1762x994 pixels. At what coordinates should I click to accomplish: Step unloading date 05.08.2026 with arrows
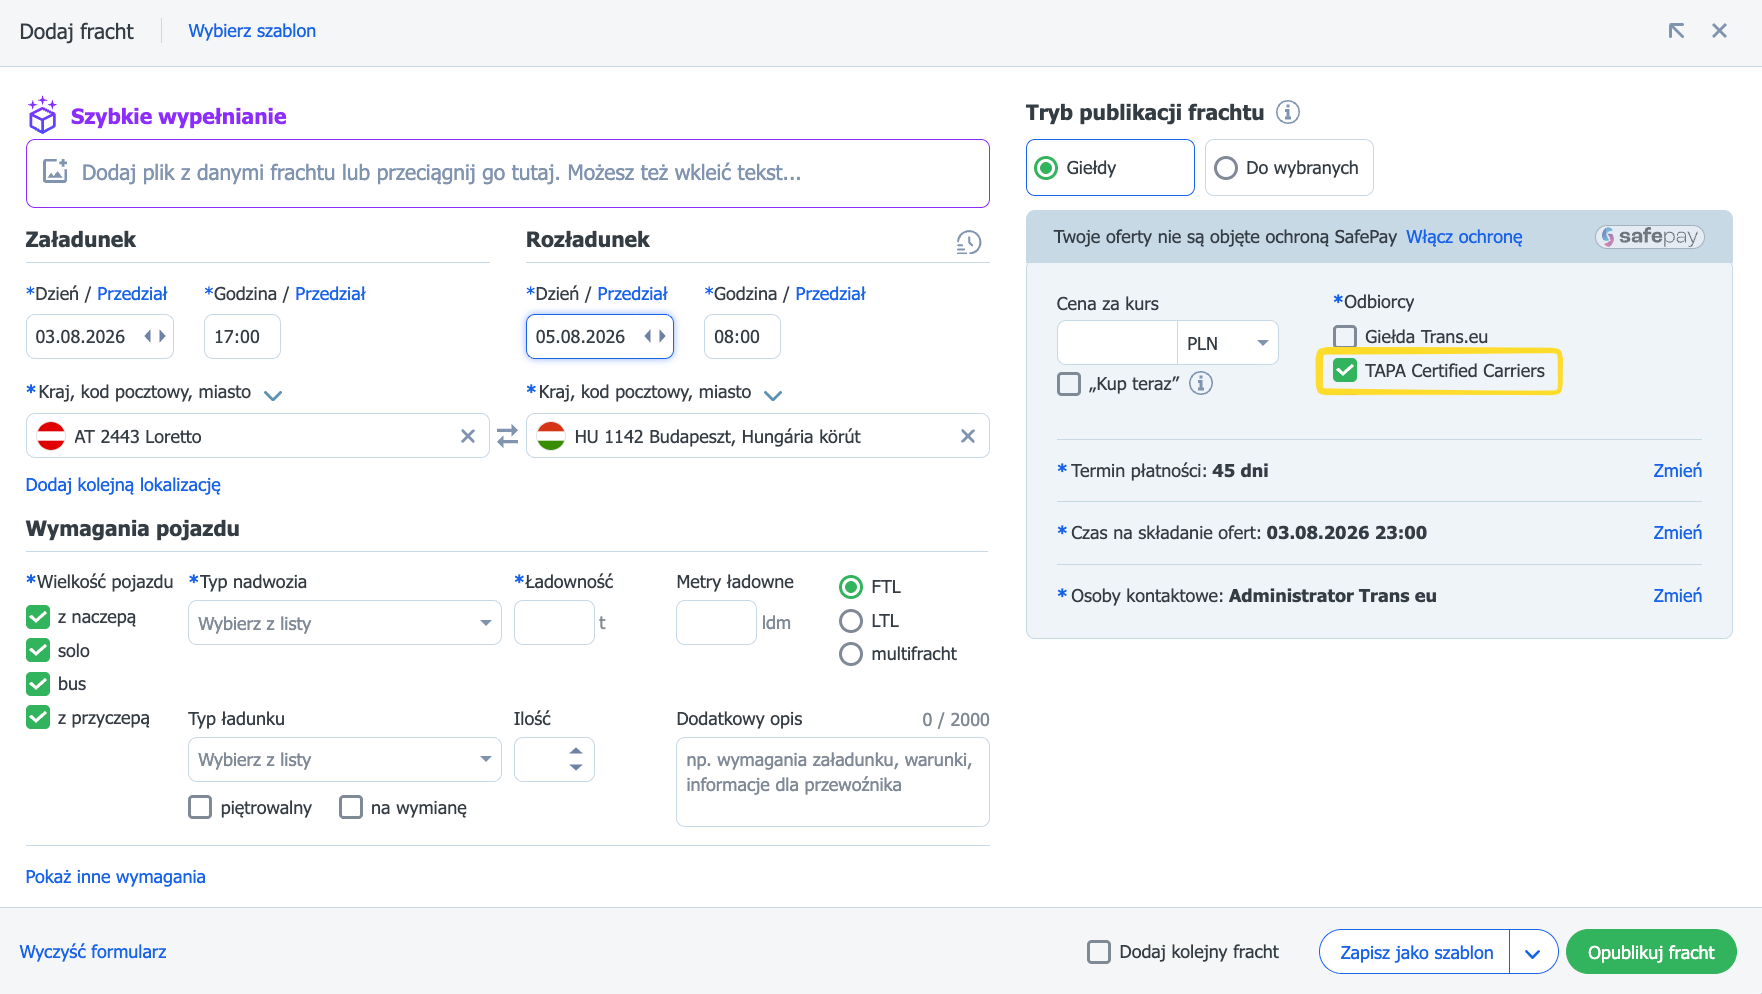(655, 337)
